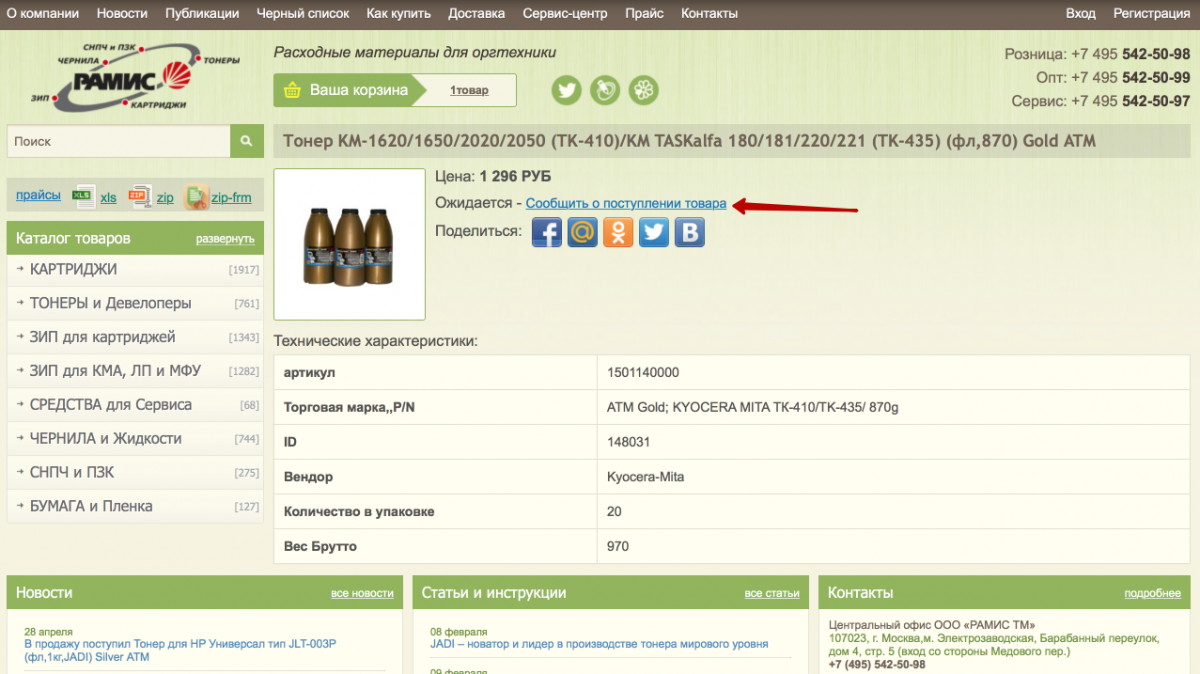Expand ЗИП для КМА, ЛП и МФУ category
The image size is (1200, 674).
click(135, 371)
